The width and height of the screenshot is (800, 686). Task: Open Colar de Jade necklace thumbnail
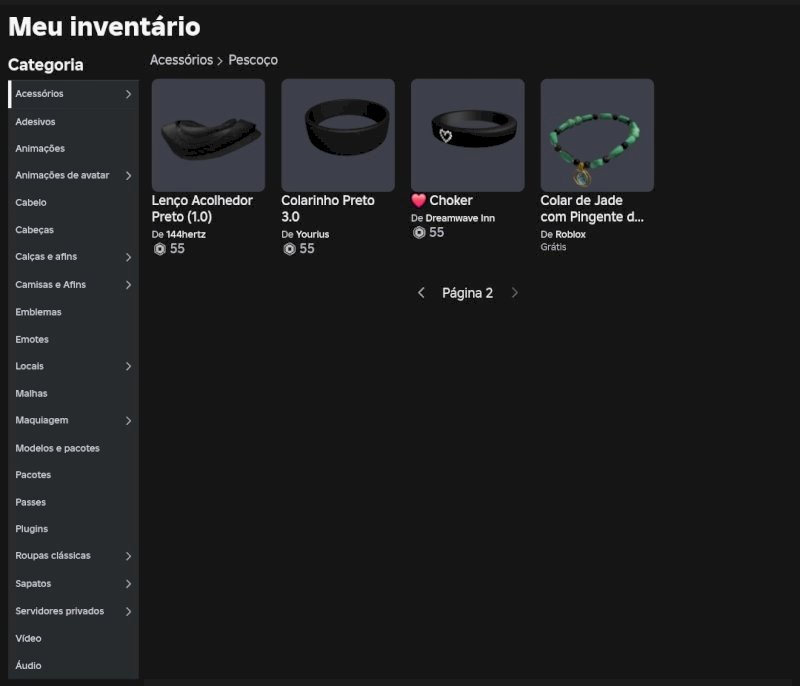pyautogui.click(x=597, y=135)
